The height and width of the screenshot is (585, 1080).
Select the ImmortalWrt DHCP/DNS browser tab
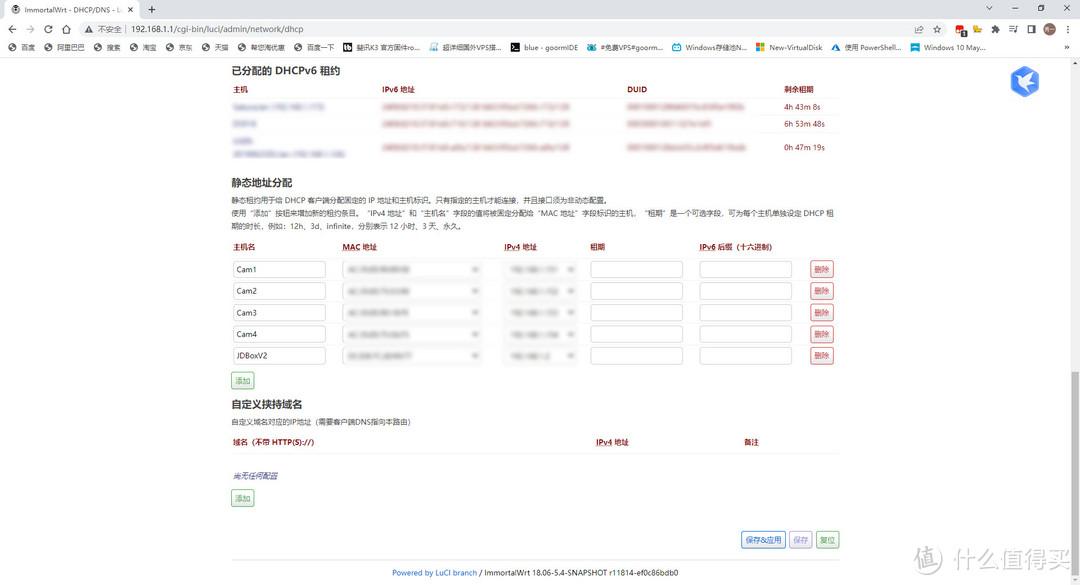click(68, 9)
